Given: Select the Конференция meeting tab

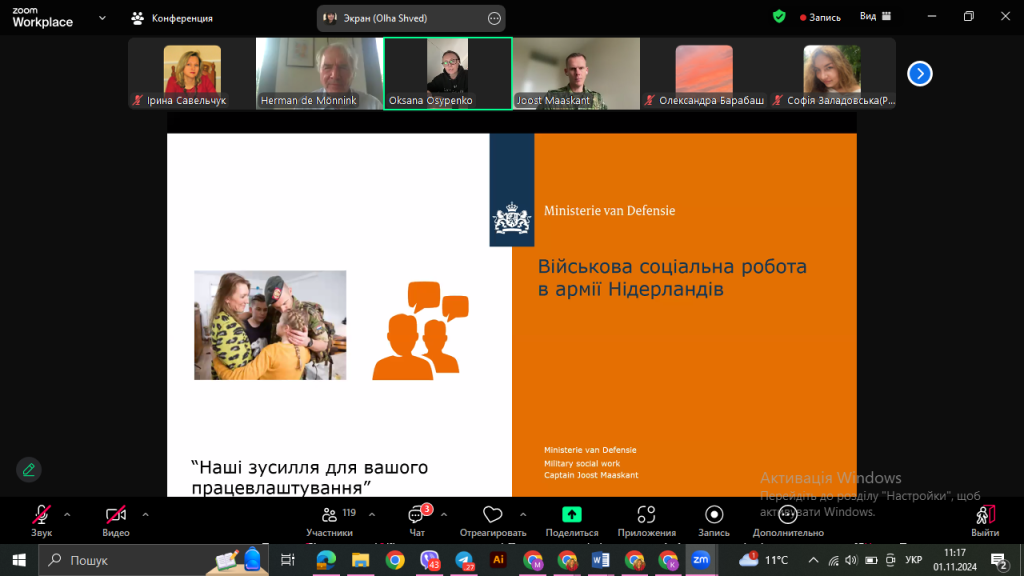Looking at the screenshot, I should coord(172,18).
